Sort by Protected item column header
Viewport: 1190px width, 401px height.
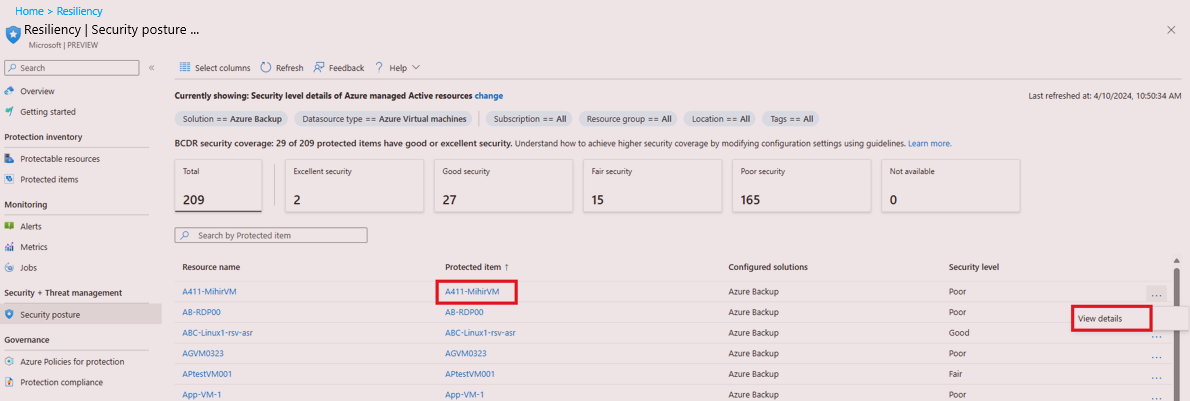point(477,267)
